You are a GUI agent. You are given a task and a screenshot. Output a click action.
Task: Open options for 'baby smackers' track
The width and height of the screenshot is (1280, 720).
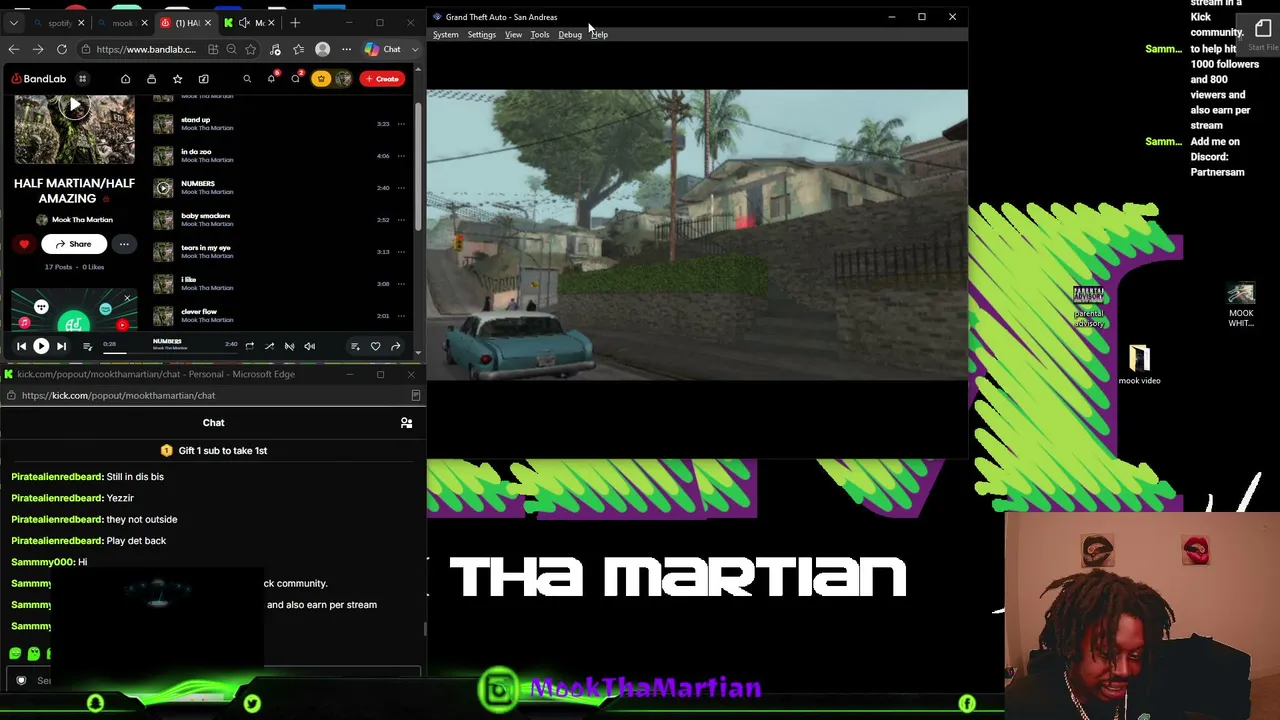(401, 220)
